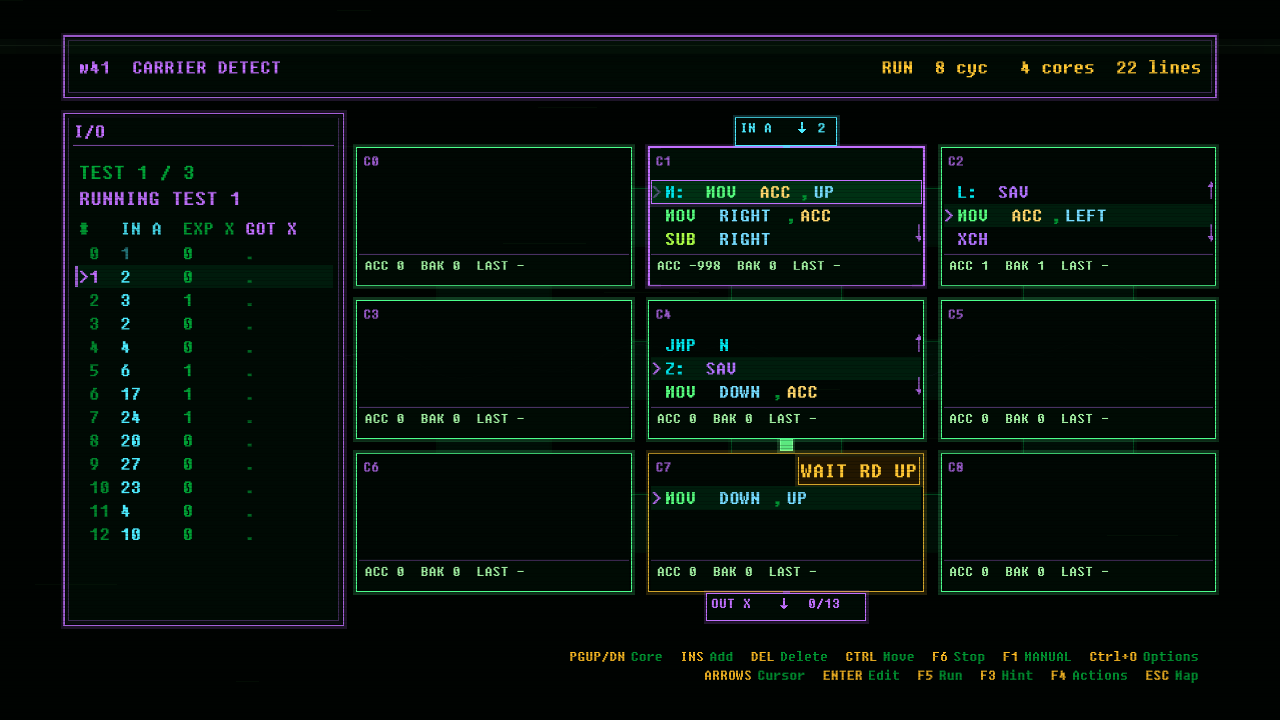
Task: Click the CTRL Move command
Action: tap(880, 657)
